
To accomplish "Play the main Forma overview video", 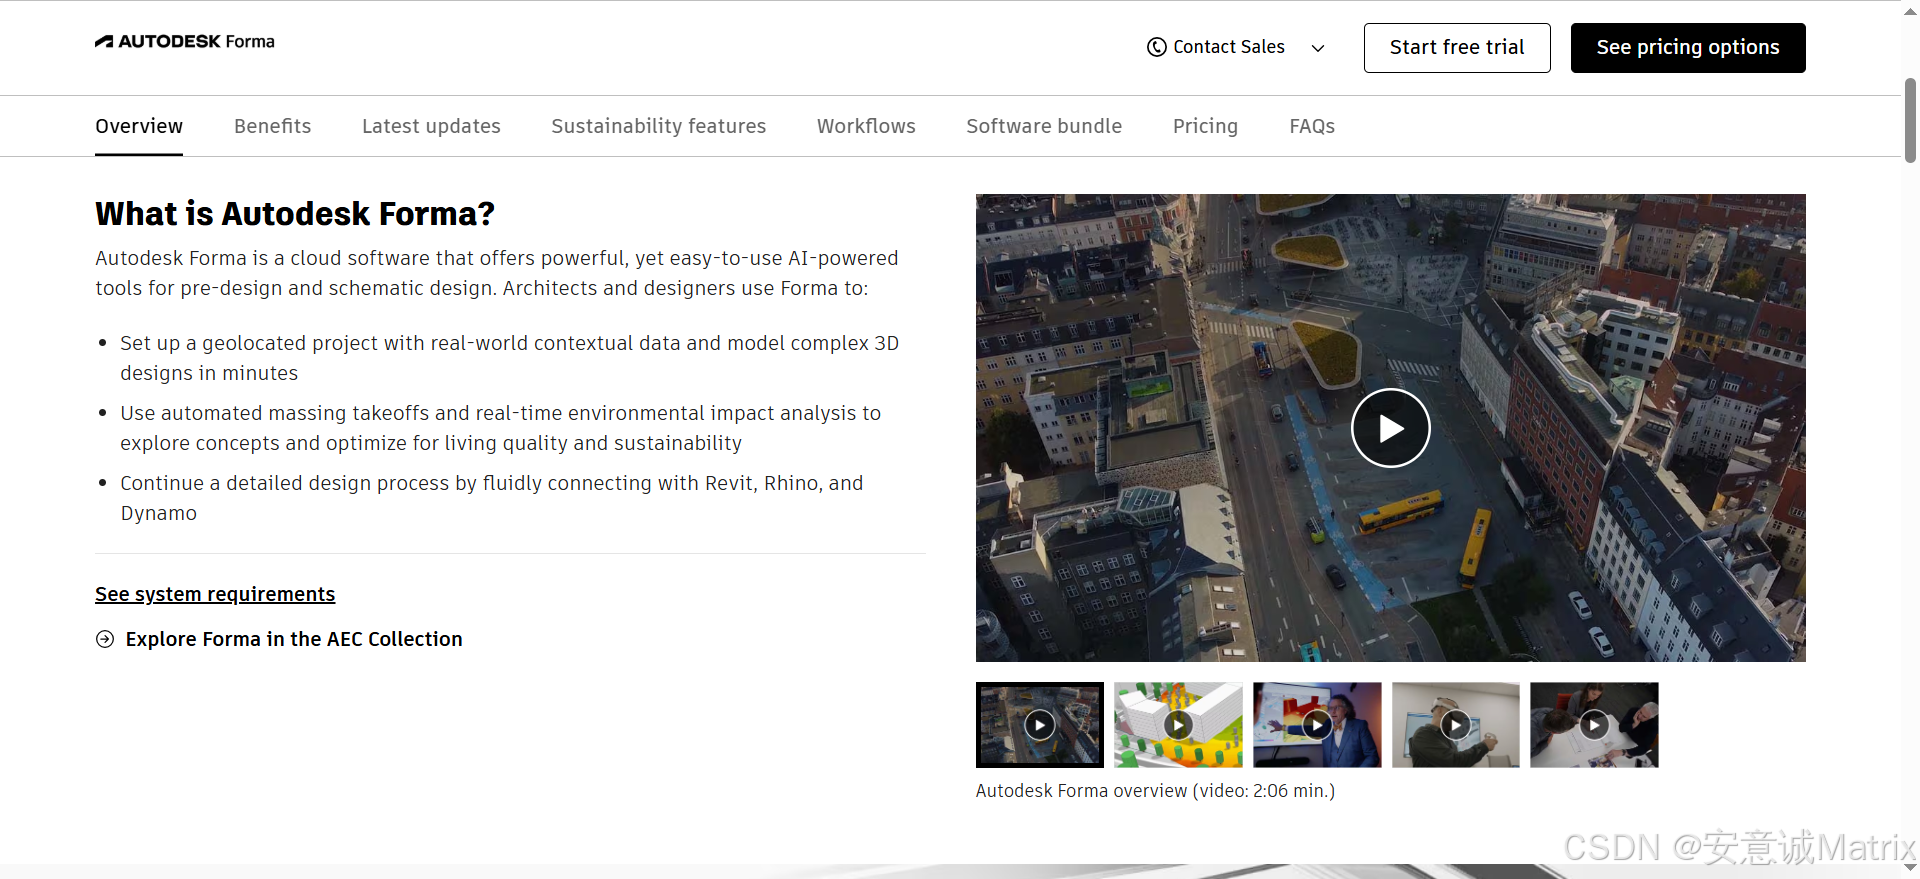I will 1391,428.
